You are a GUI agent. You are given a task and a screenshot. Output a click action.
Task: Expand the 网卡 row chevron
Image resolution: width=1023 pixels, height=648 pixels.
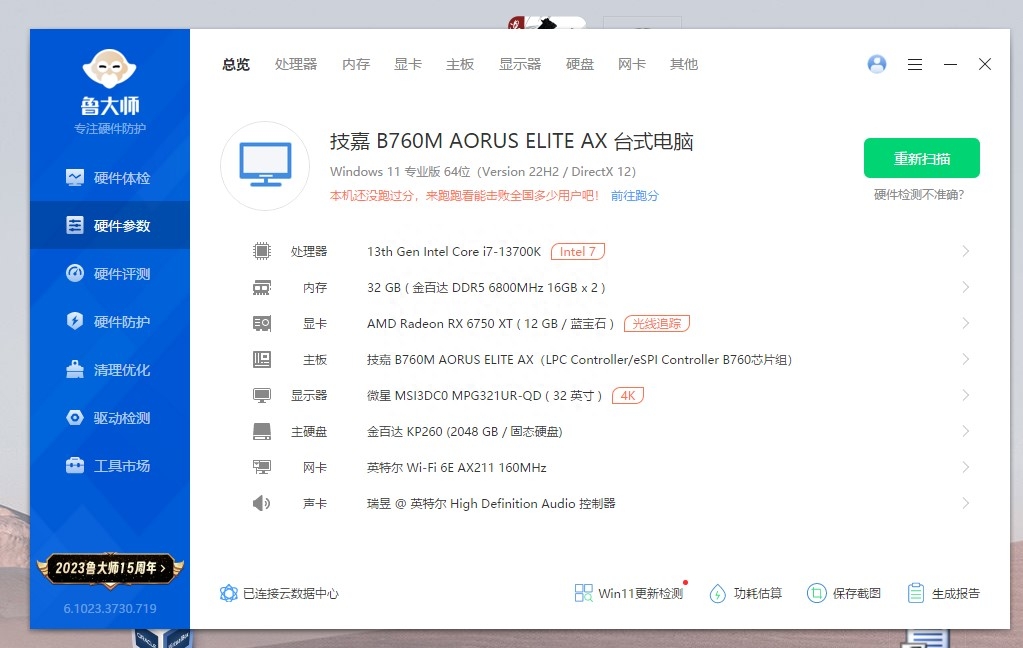tap(966, 467)
